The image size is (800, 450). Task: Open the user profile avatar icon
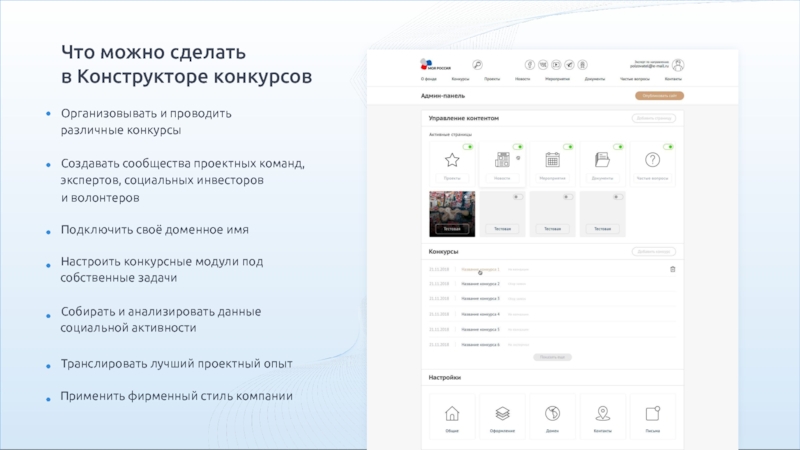tap(677, 64)
